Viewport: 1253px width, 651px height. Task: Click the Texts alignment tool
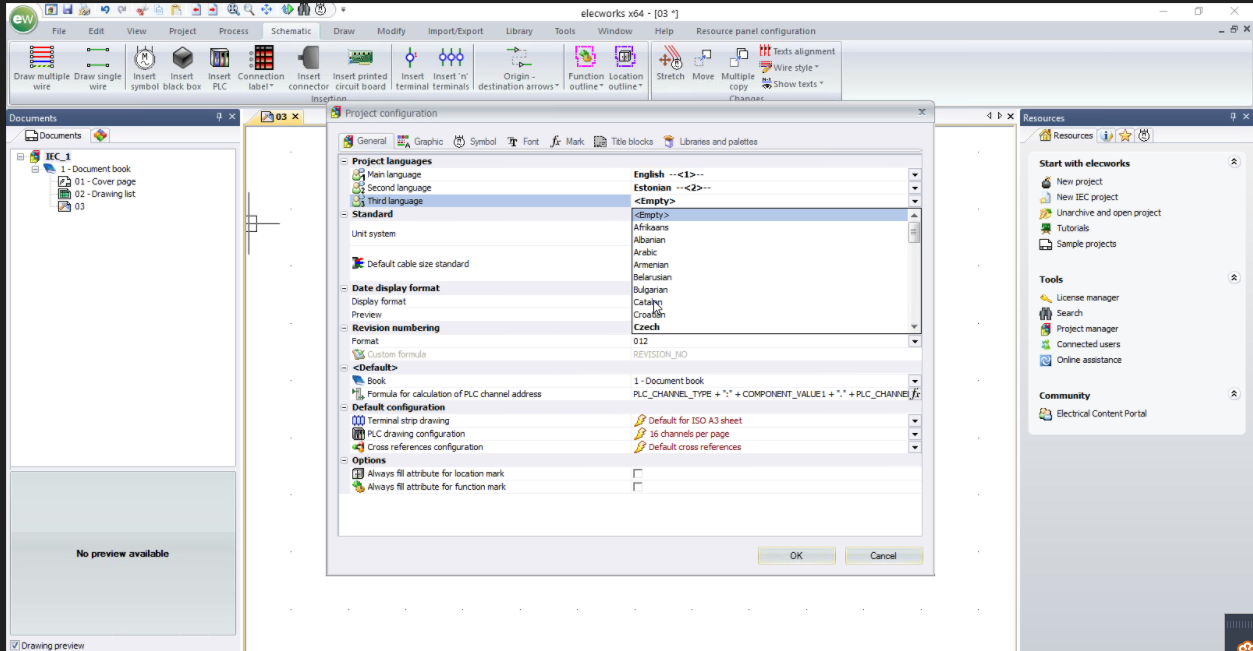pyautogui.click(x=798, y=51)
